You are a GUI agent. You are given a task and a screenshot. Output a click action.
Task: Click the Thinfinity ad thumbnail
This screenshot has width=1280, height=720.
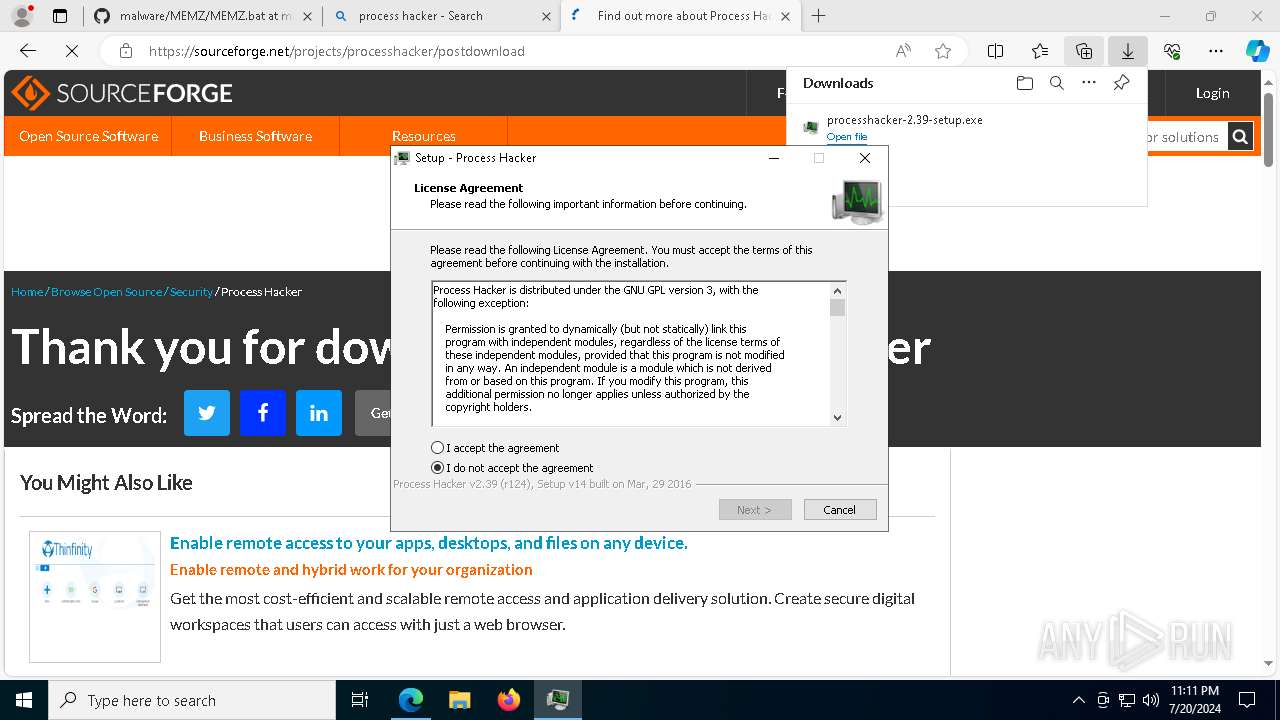click(x=95, y=596)
